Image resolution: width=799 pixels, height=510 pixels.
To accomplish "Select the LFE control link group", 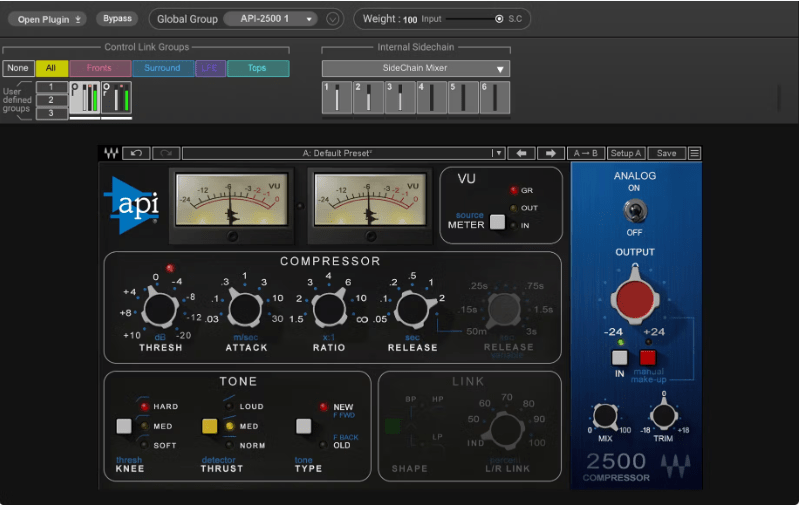I will pyautogui.click(x=210, y=68).
